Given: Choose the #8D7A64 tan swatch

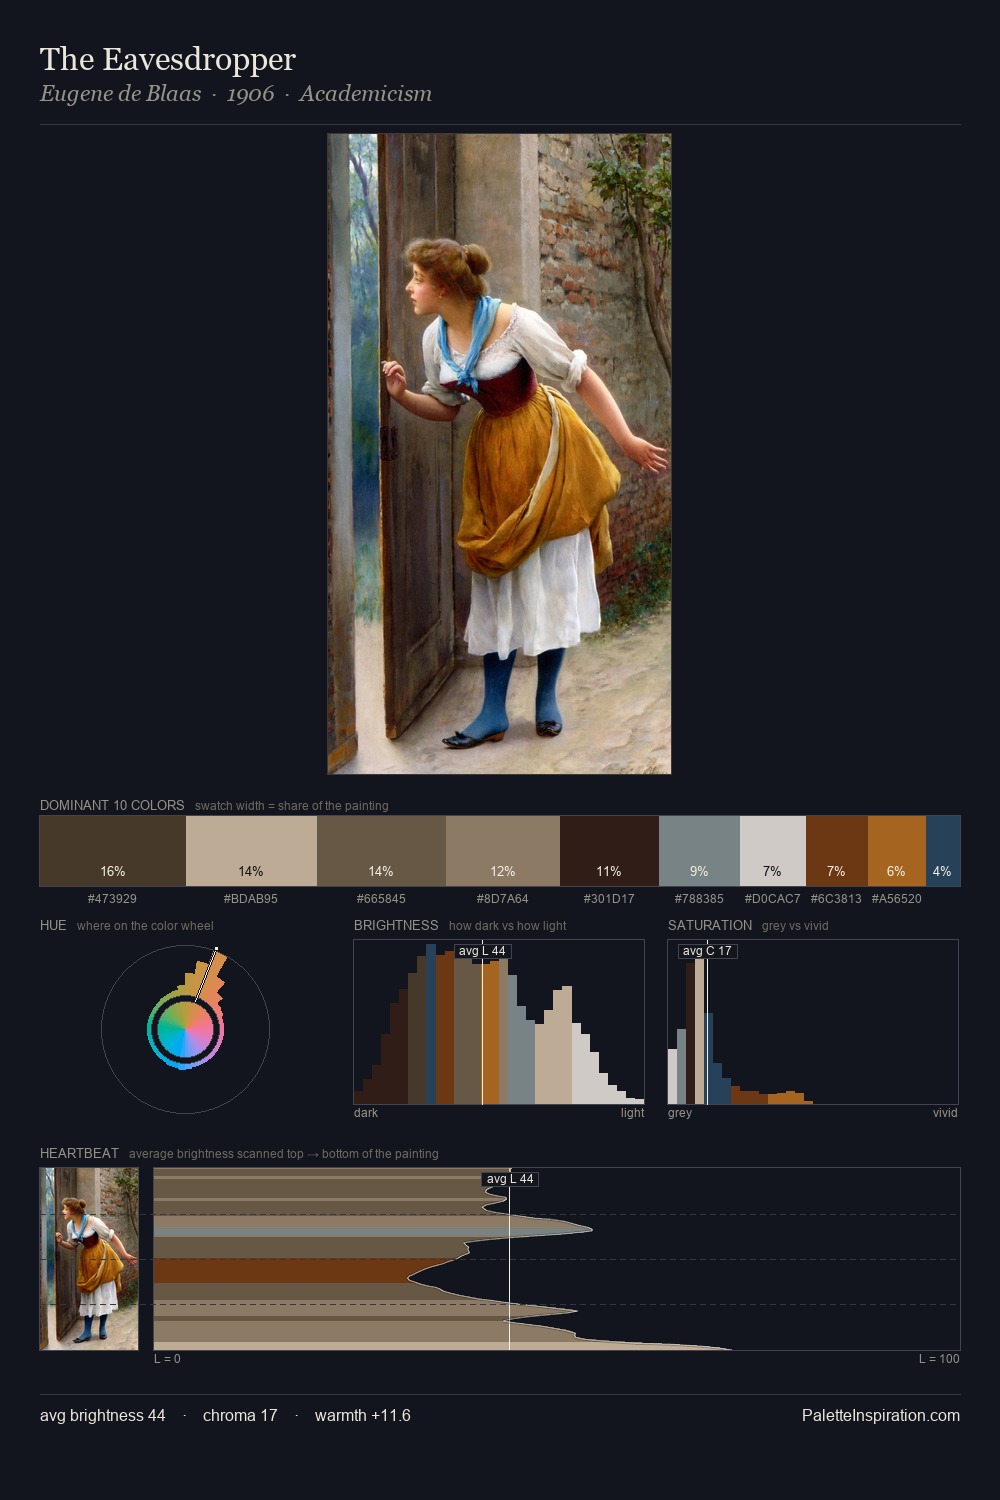Looking at the screenshot, I should point(503,851).
